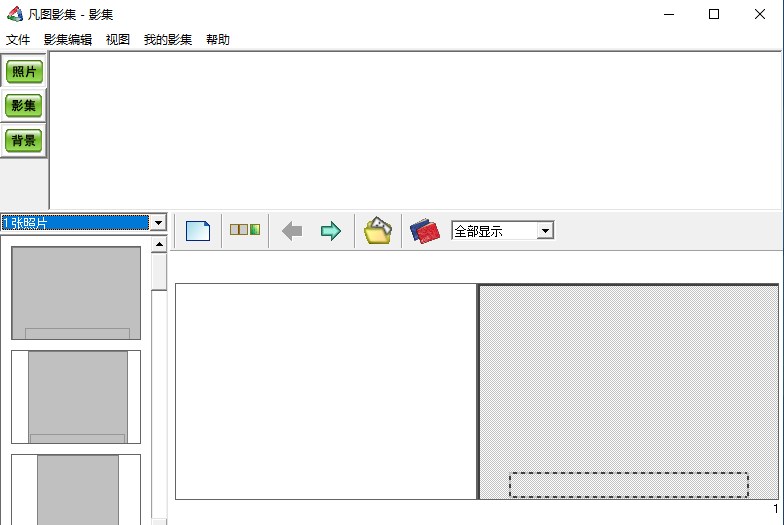Select the blank left album page

tap(326, 392)
